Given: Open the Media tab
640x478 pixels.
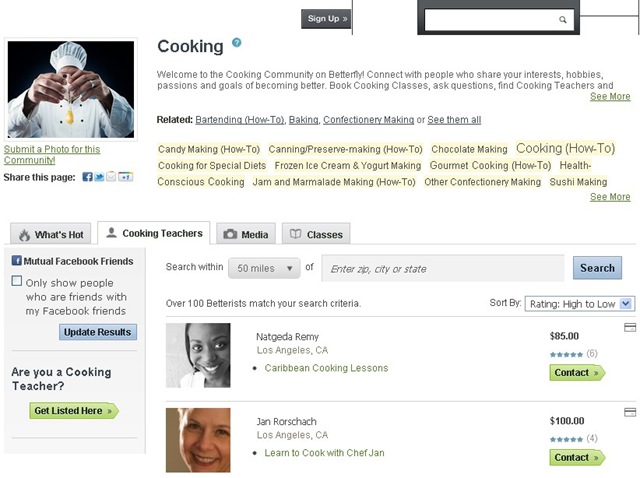Looking at the screenshot, I should click(x=246, y=234).
